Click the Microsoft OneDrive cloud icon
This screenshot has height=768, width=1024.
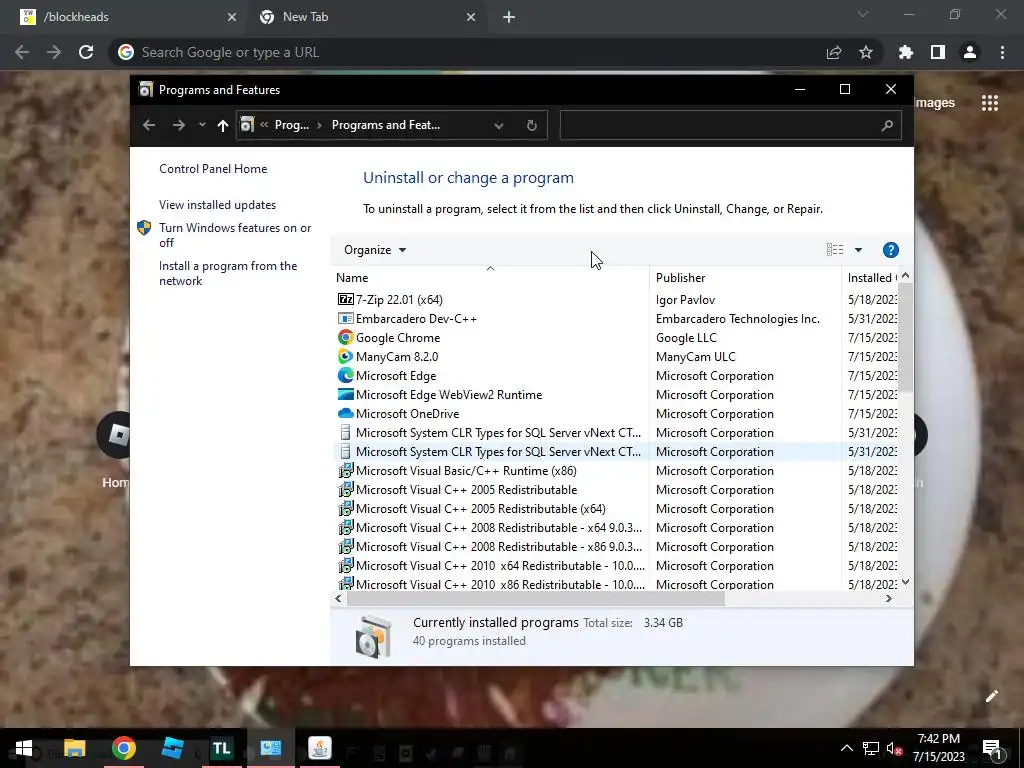pyautogui.click(x=345, y=413)
